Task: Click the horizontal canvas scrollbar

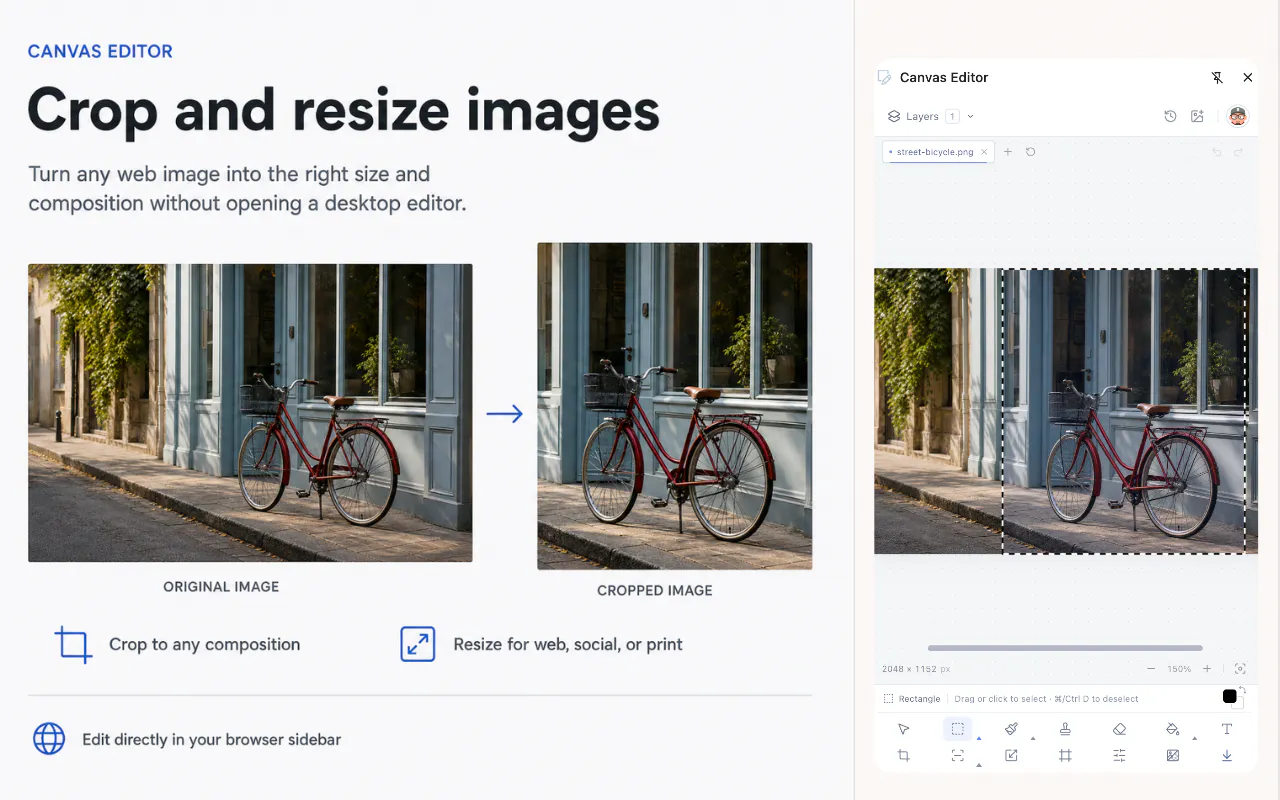Action: pyautogui.click(x=1065, y=648)
